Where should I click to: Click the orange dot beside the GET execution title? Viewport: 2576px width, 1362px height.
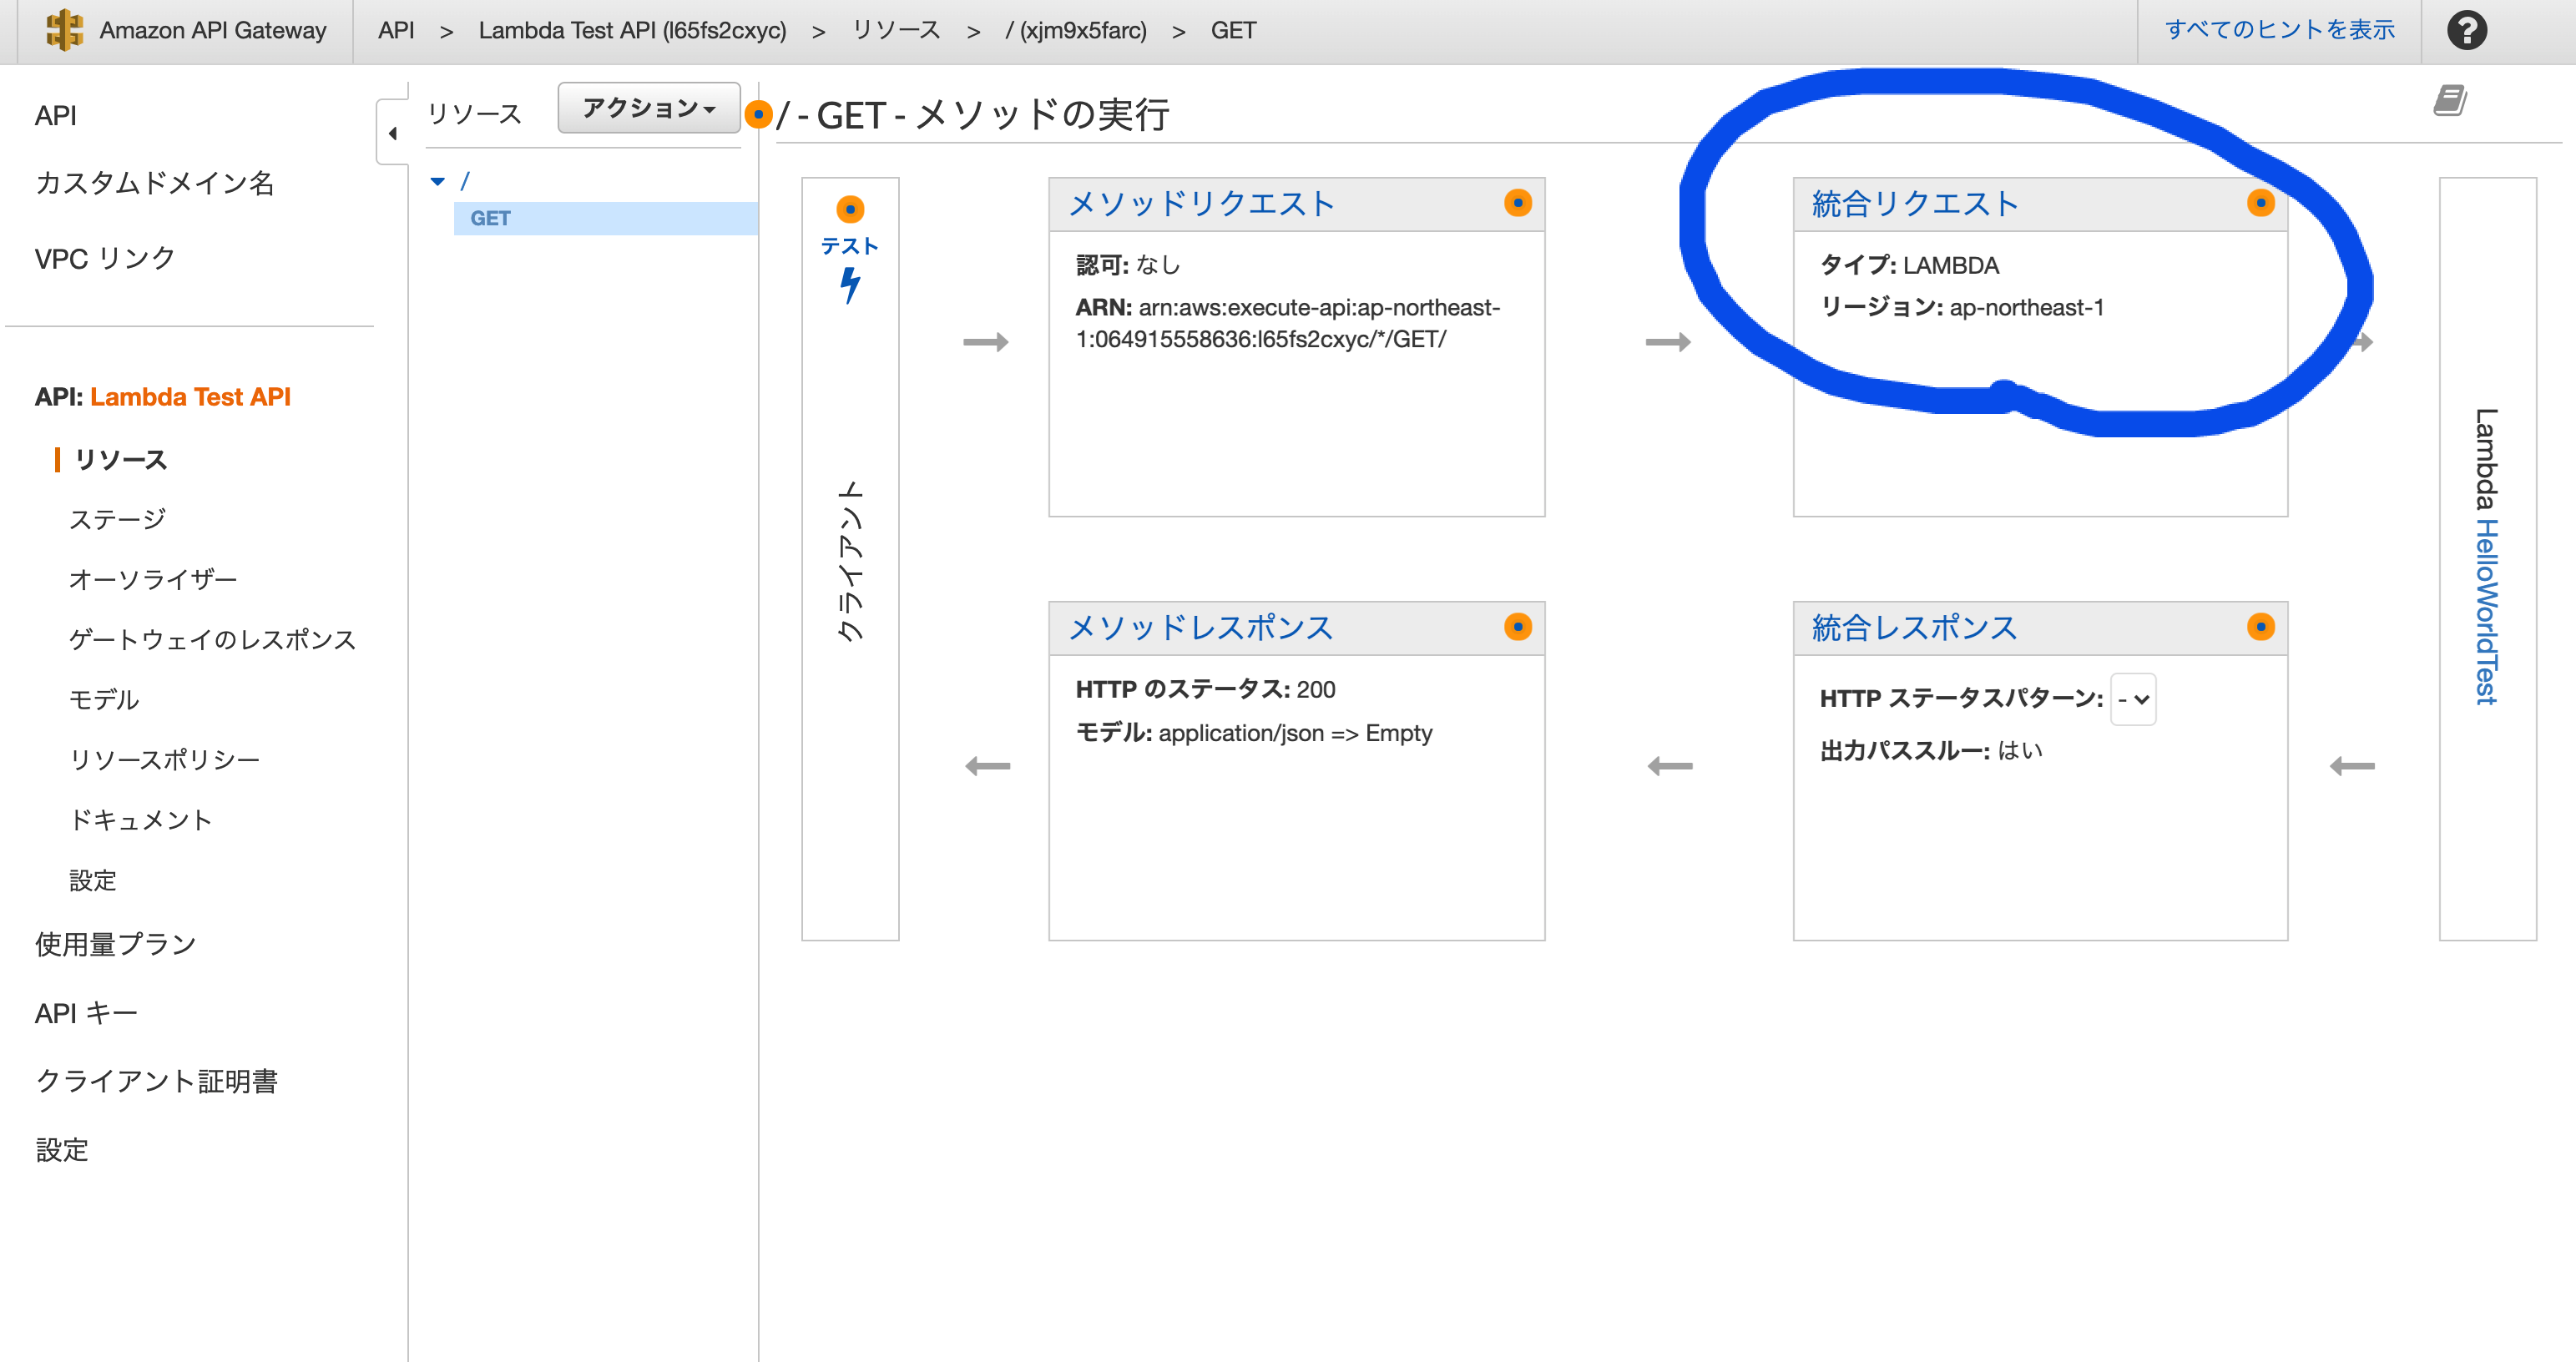(x=760, y=114)
